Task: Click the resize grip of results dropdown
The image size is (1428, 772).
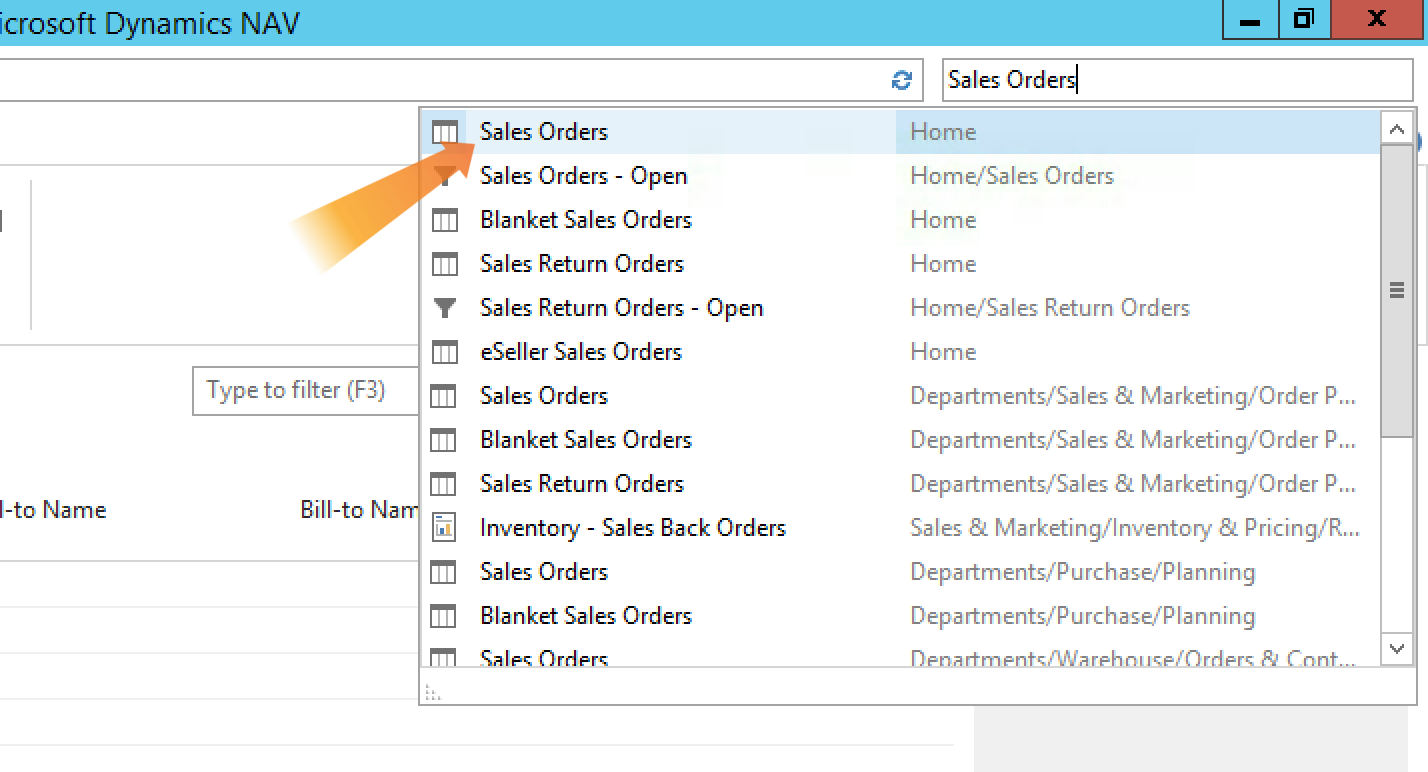Action: pyautogui.click(x=432, y=692)
